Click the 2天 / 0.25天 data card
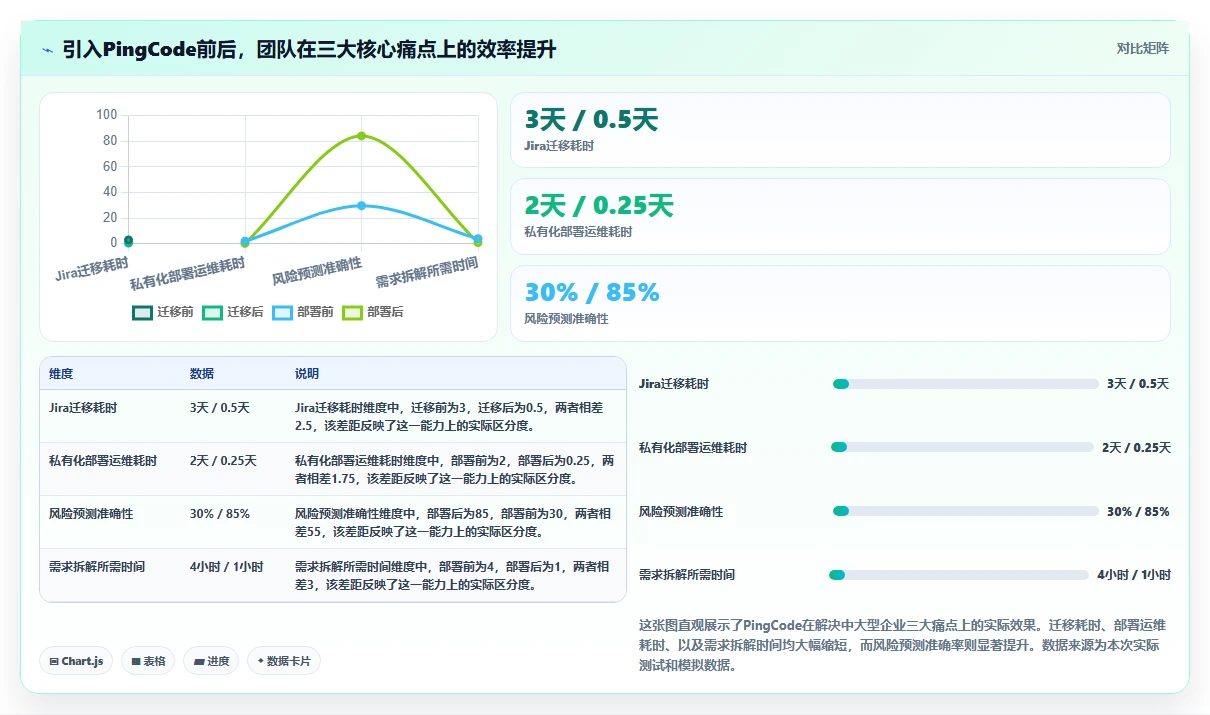 tap(840, 216)
